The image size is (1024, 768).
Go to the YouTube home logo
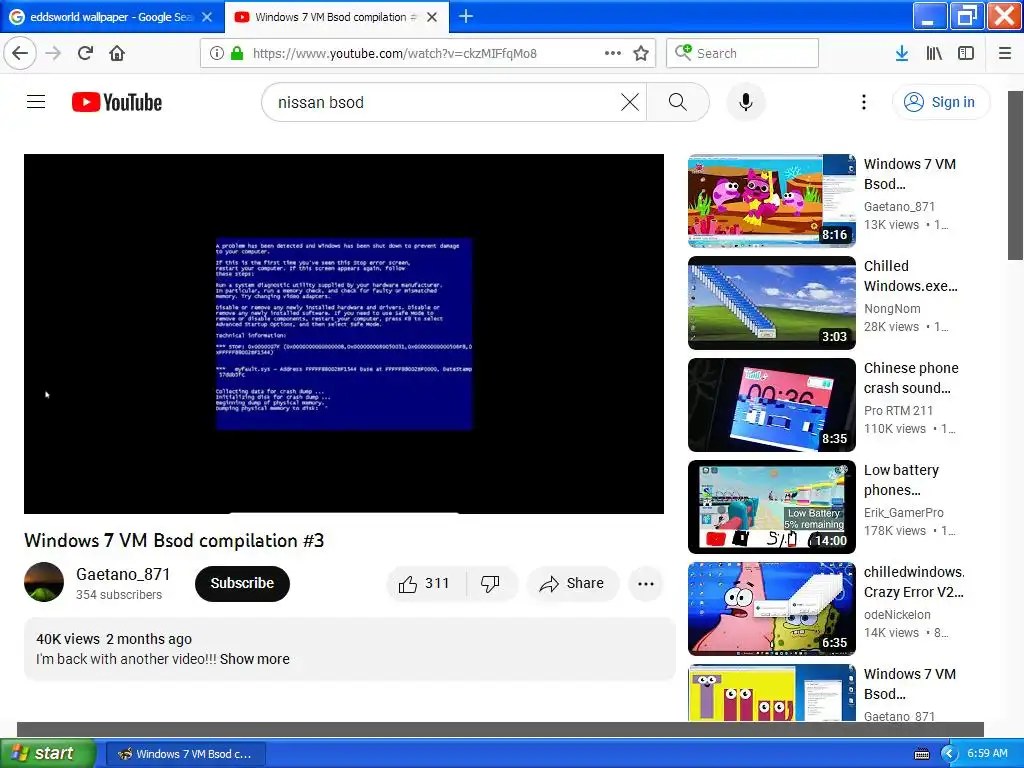coord(117,102)
